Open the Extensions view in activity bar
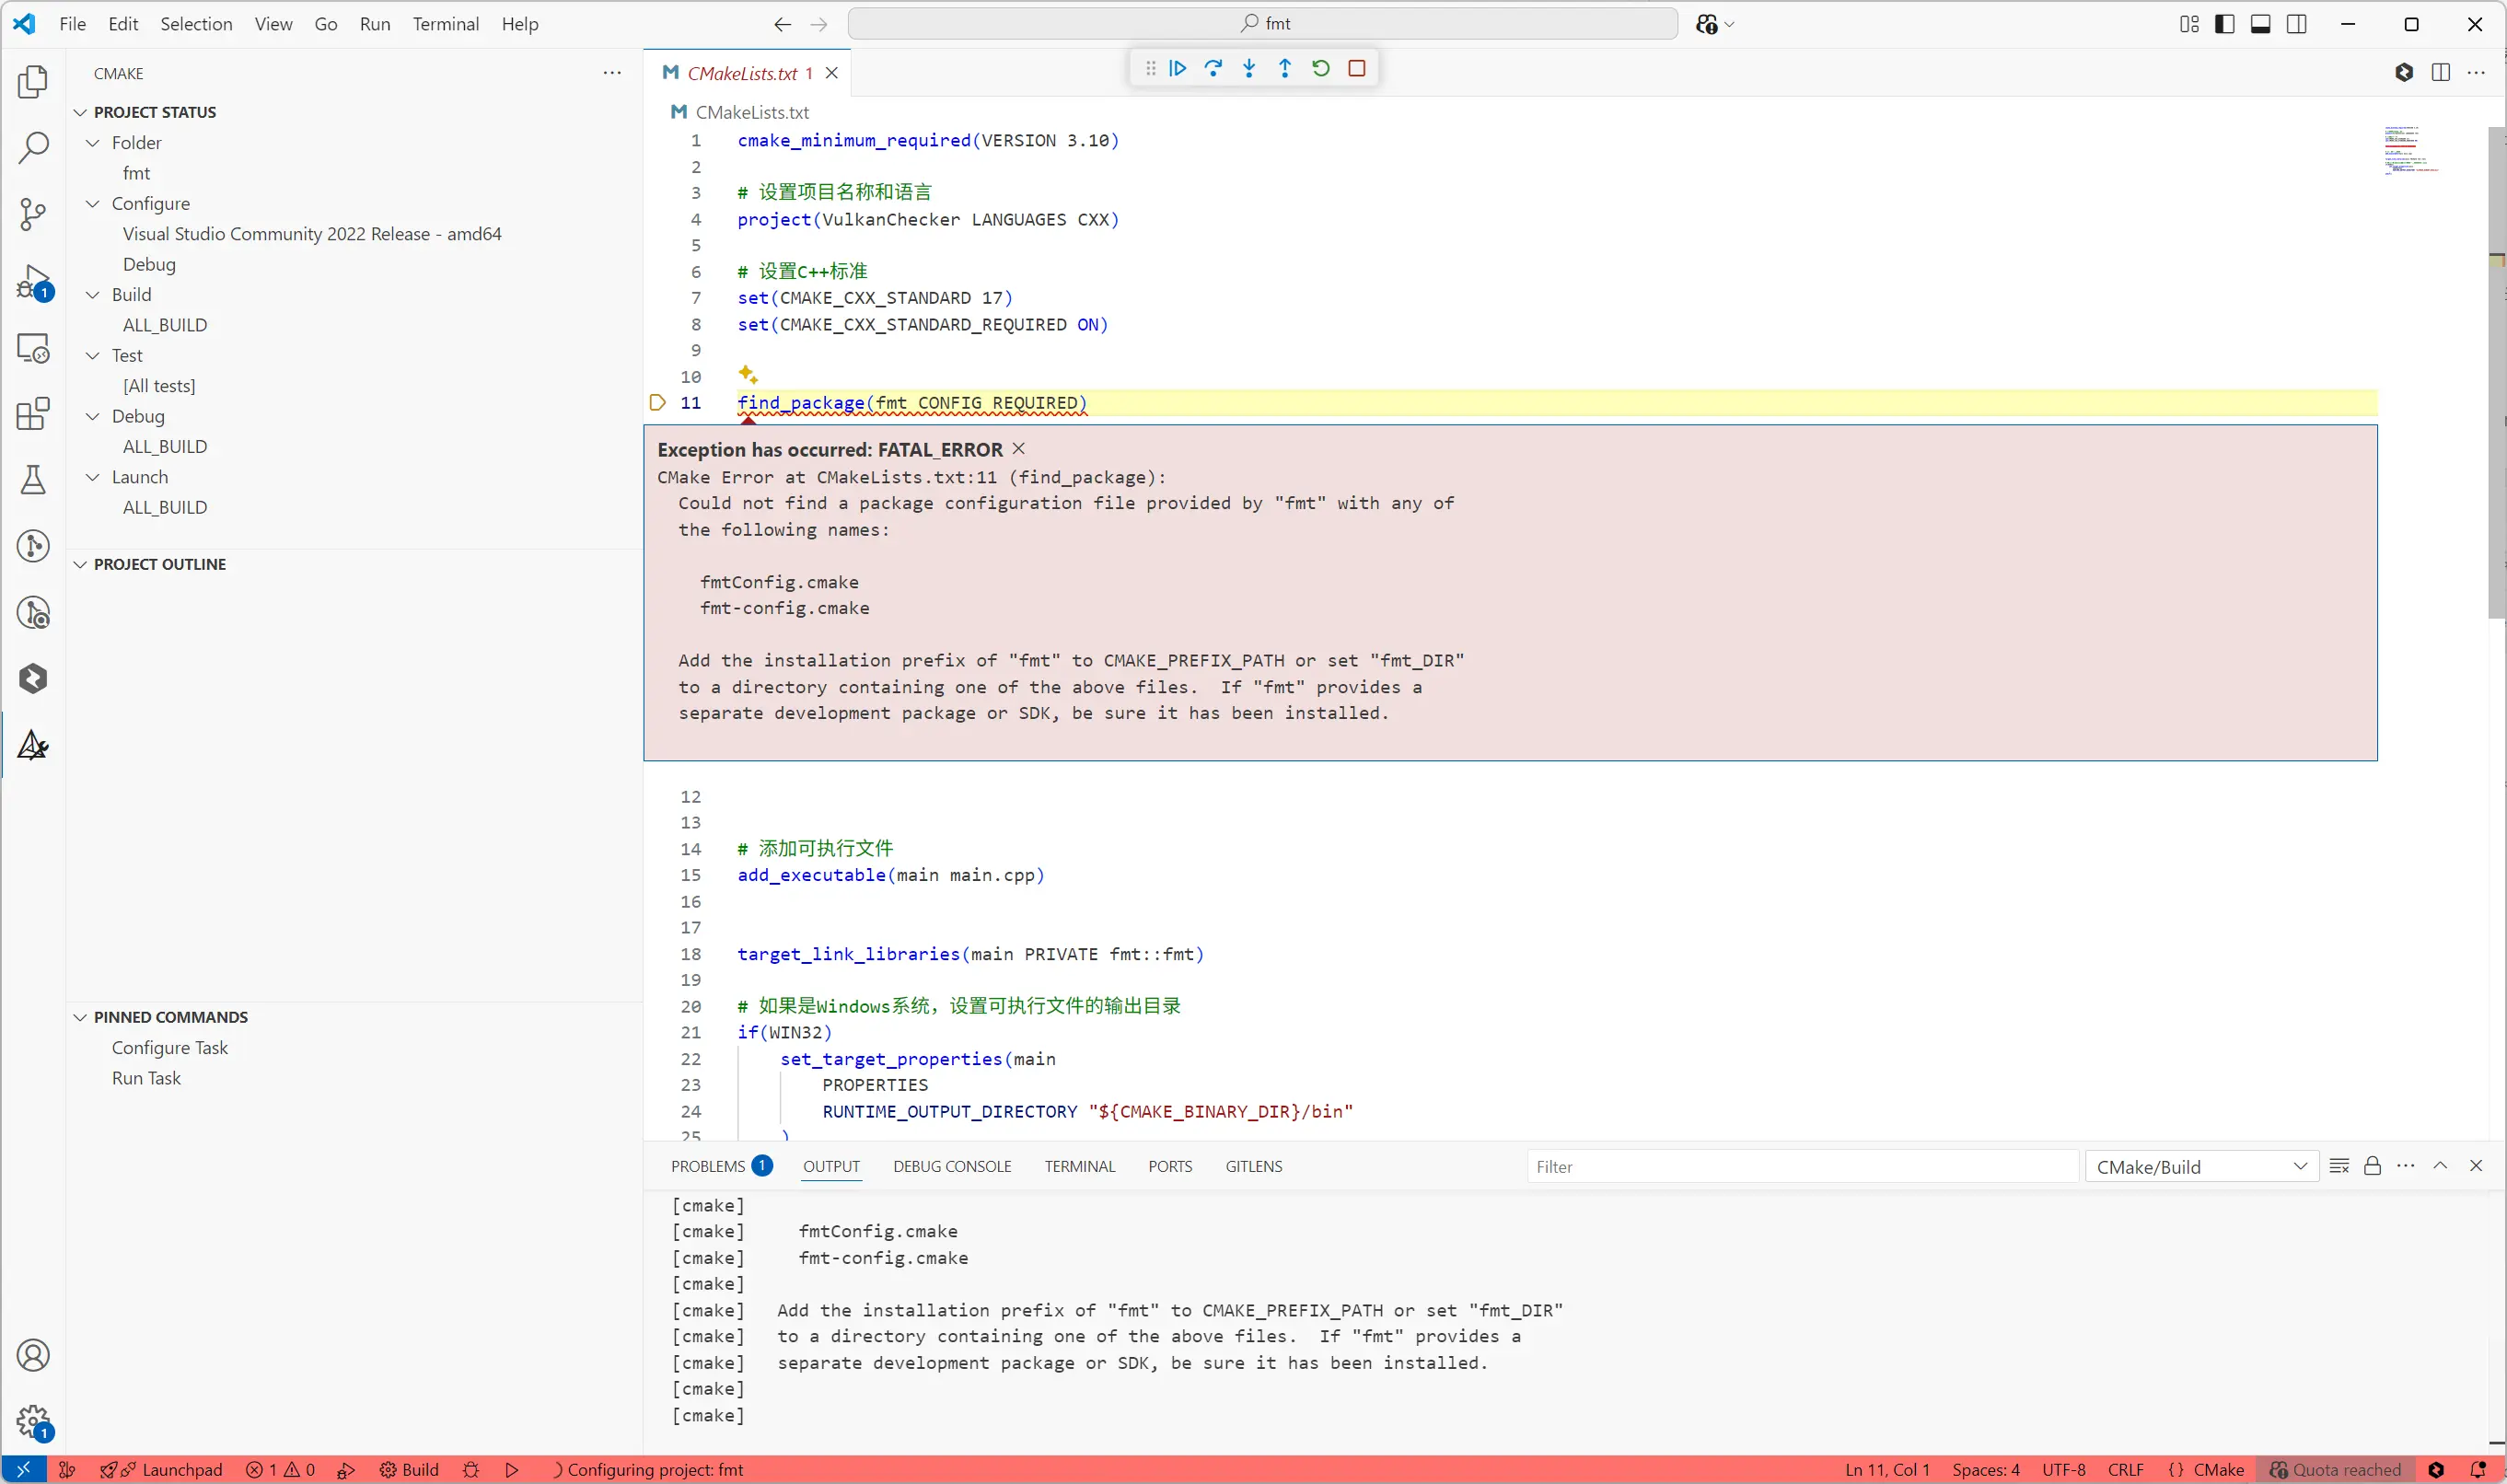This screenshot has height=1484, width=2507. [x=33, y=413]
